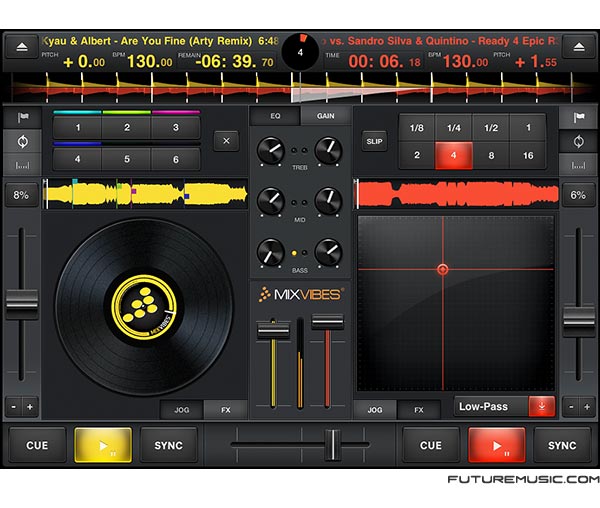Trigger hot cue 5 on left deck
The image size is (600, 508).
[127, 159]
